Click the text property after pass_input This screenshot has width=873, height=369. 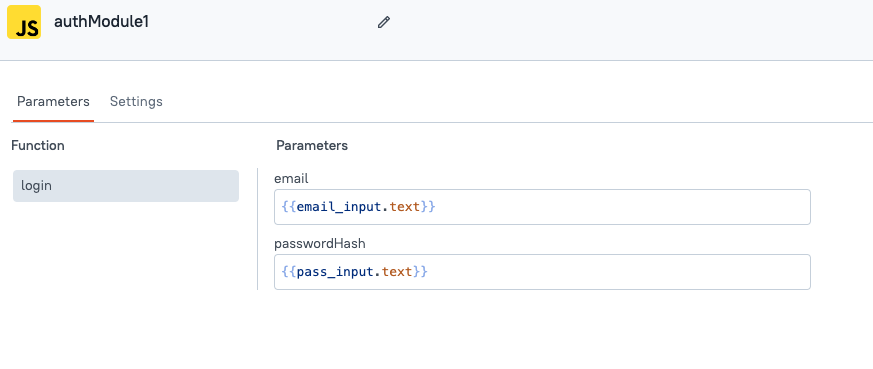[x=397, y=272]
